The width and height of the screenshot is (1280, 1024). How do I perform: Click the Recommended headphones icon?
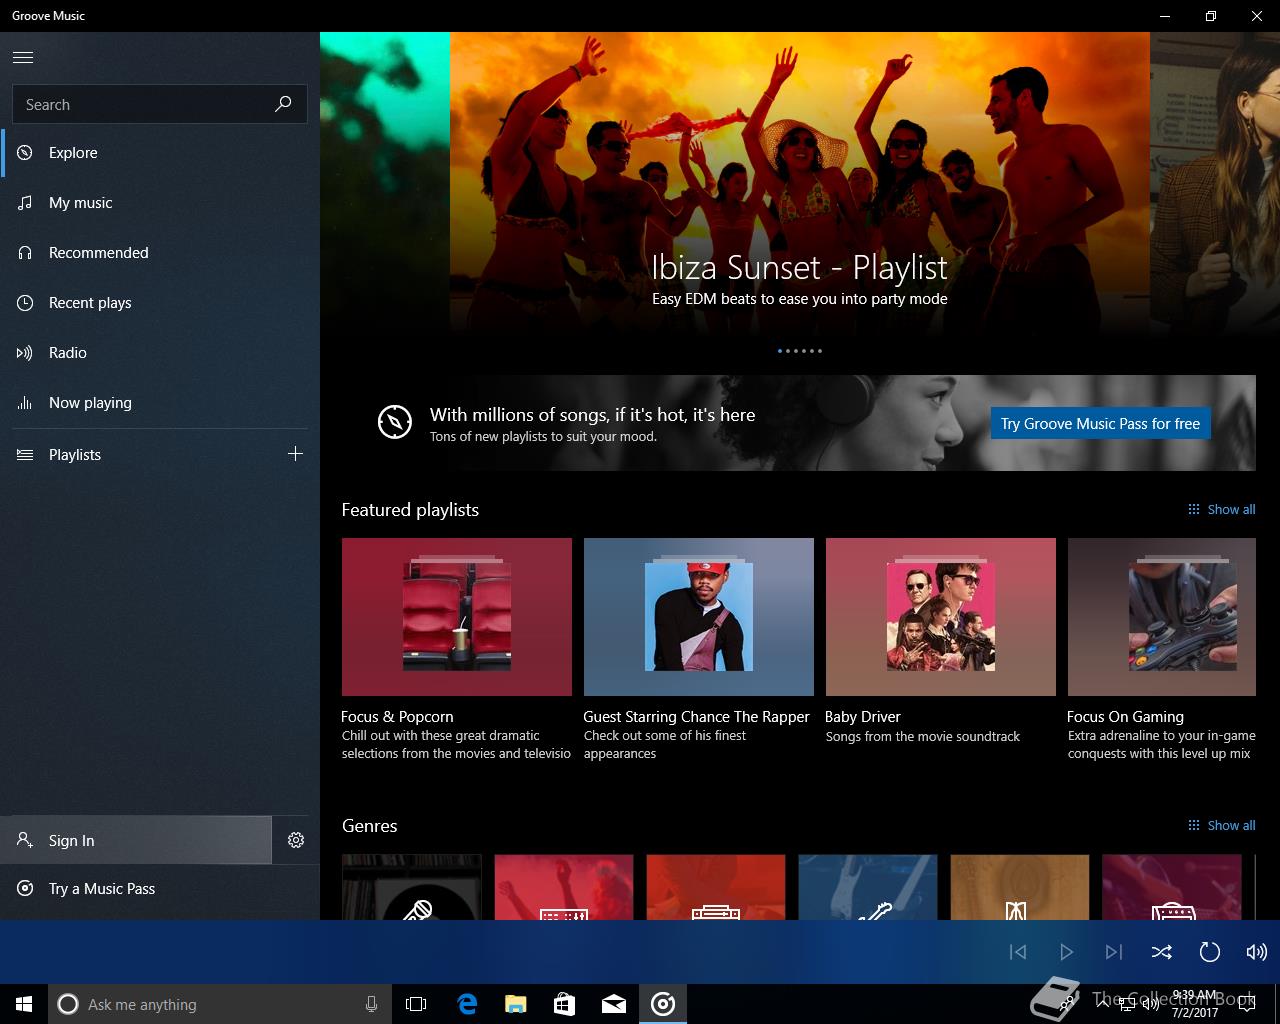click(x=25, y=253)
